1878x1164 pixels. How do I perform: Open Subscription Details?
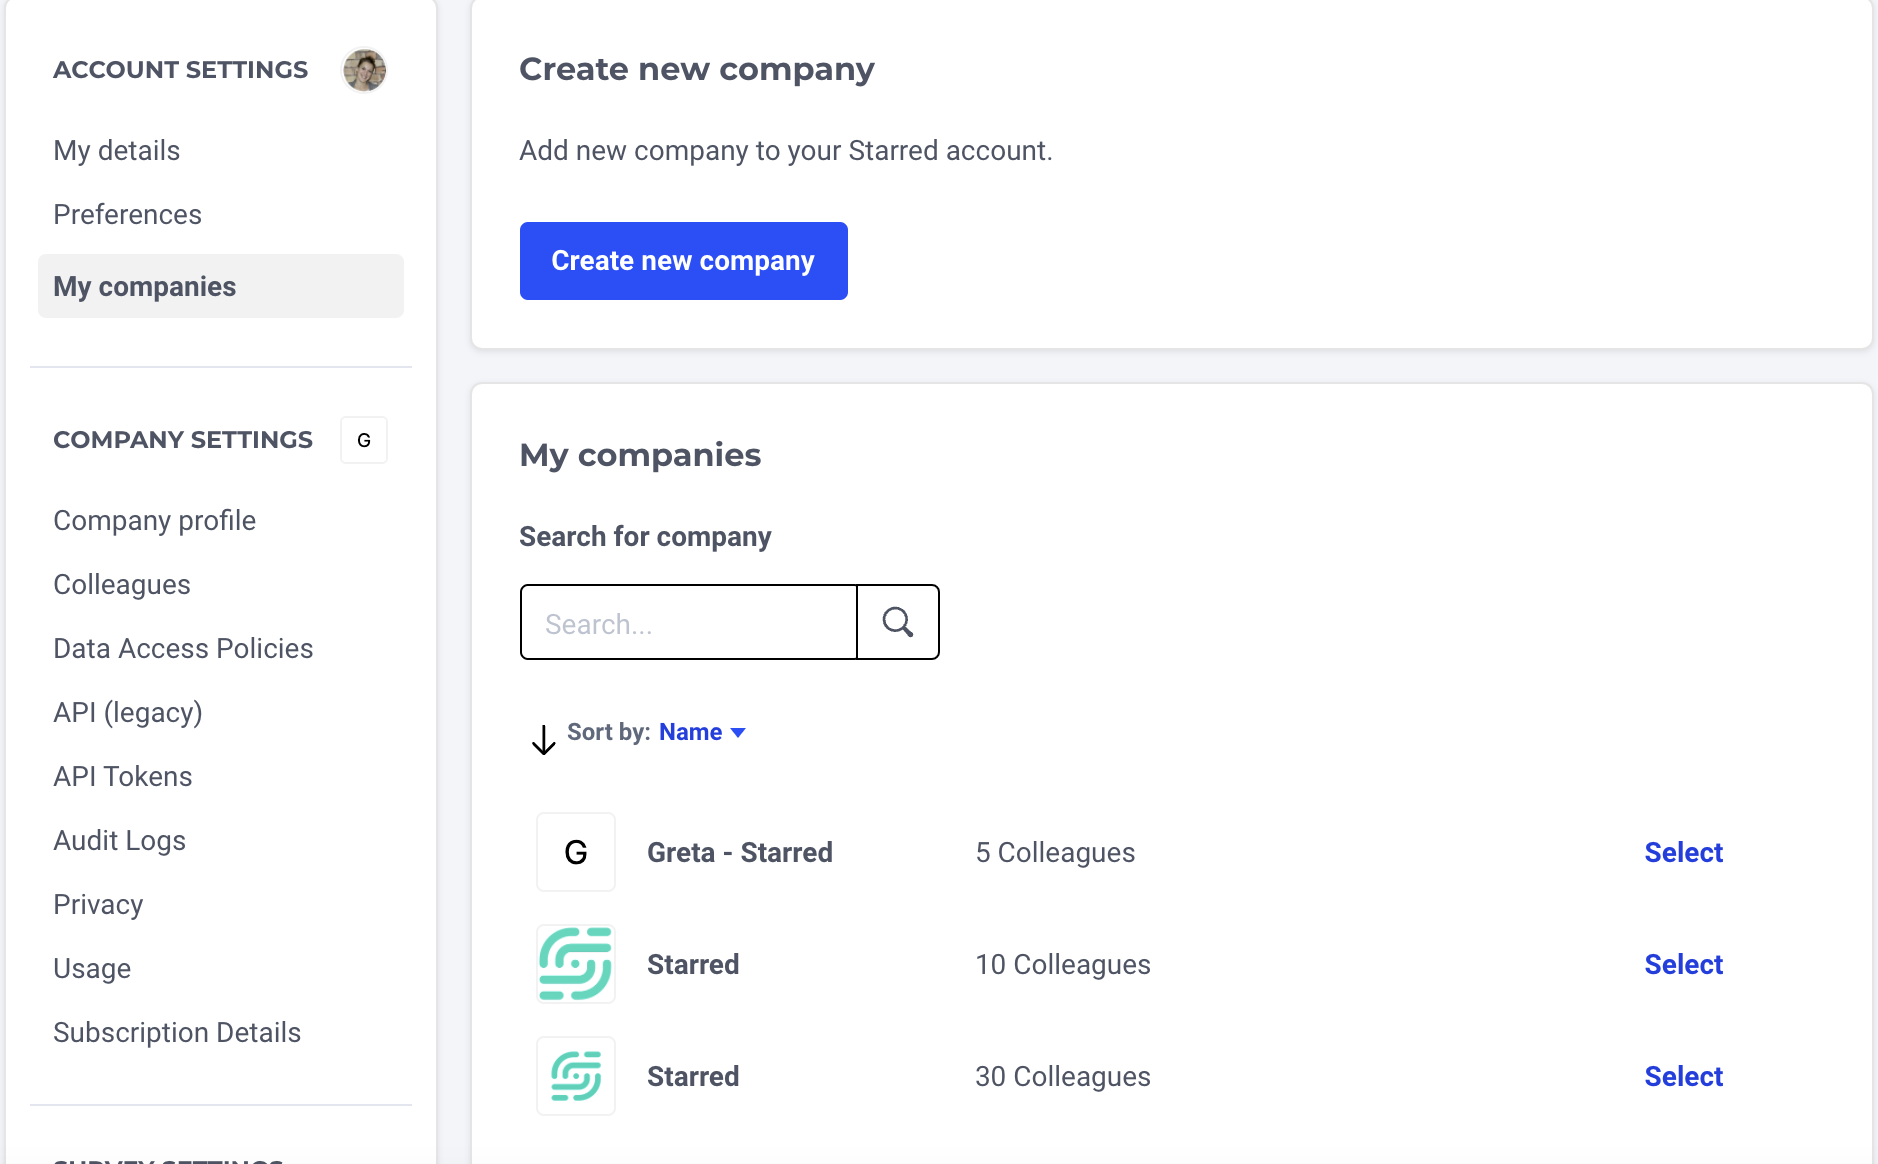click(177, 1032)
